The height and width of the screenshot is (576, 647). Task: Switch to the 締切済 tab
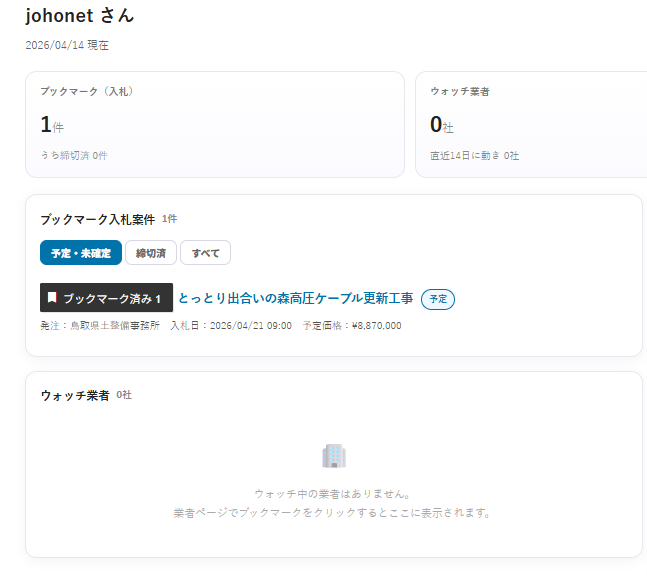(151, 253)
